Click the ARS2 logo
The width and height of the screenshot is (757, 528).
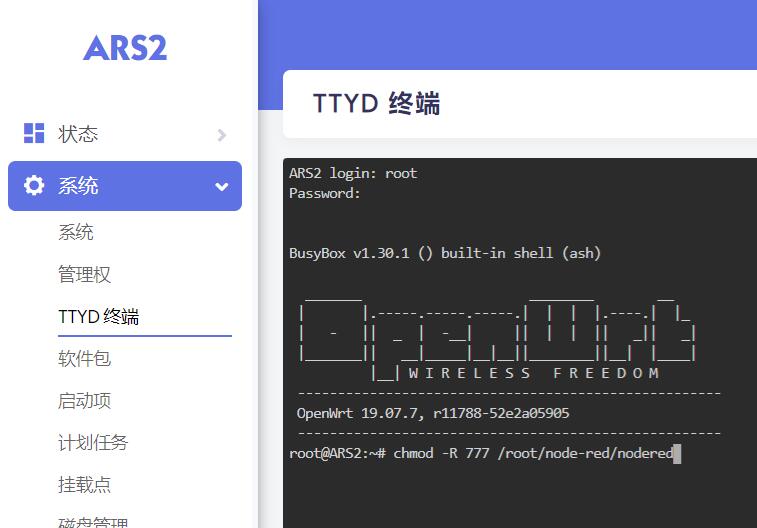pos(125,48)
